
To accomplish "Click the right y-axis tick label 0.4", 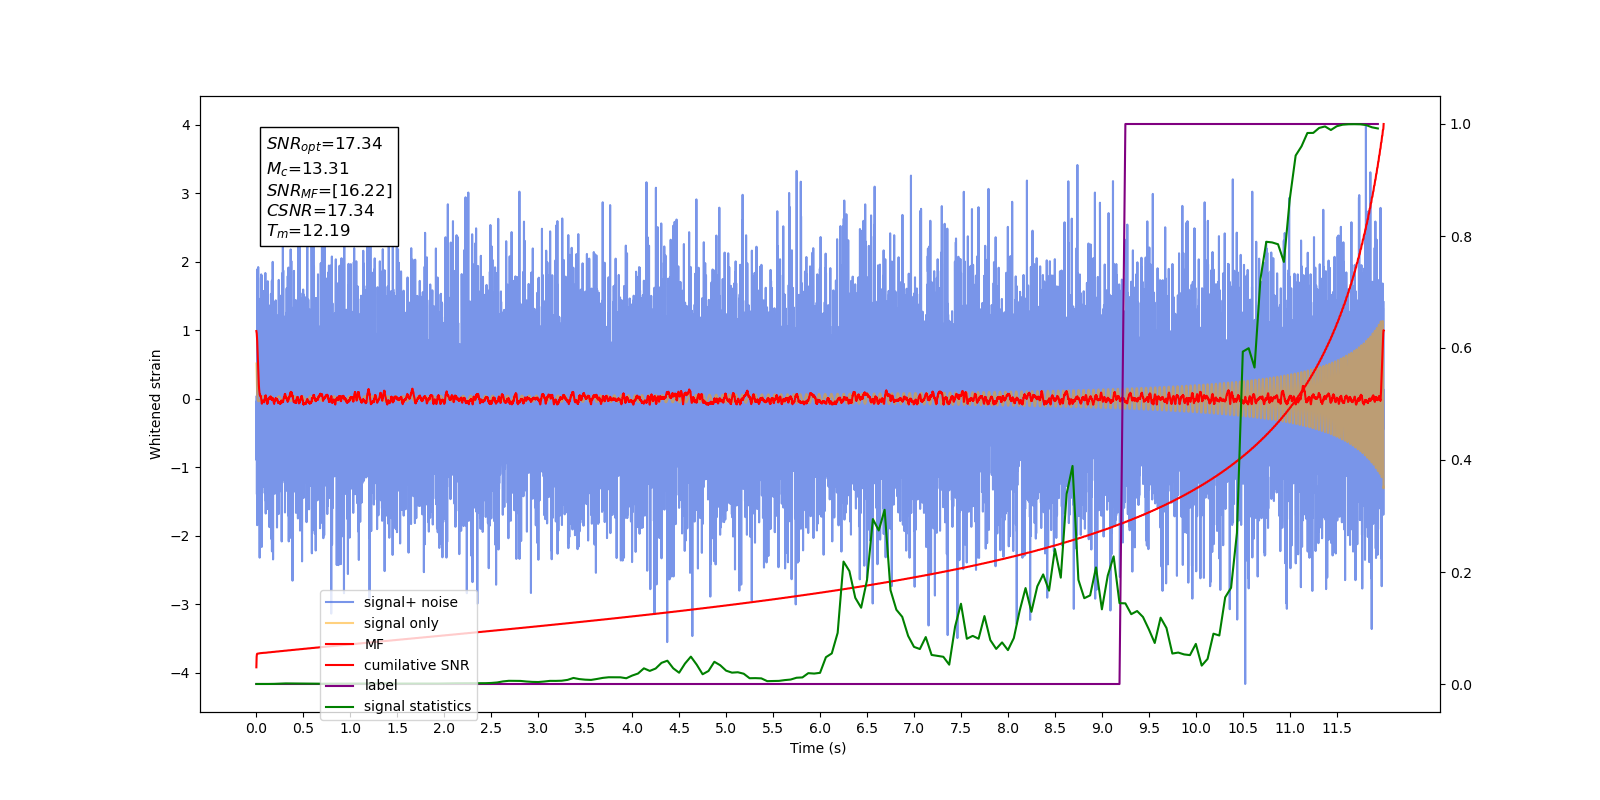I will pyautogui.click(x=1461, y=461).
